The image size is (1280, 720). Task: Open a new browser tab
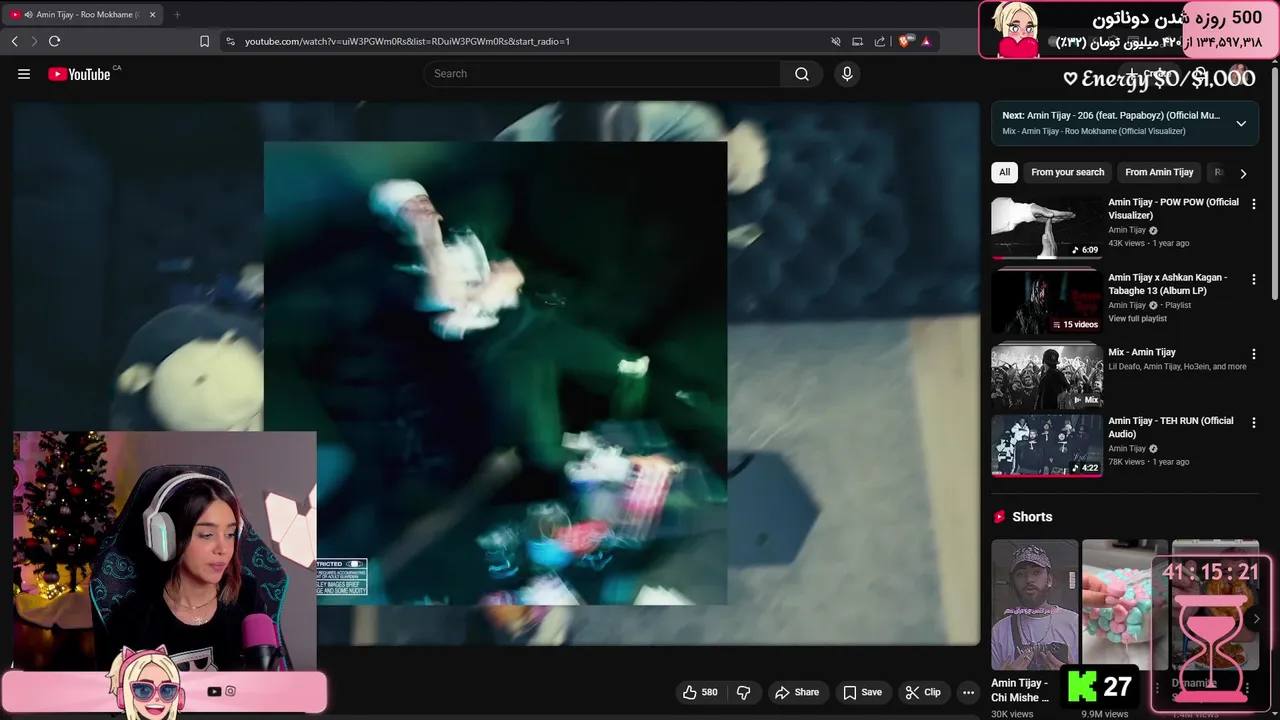[177, 14]
